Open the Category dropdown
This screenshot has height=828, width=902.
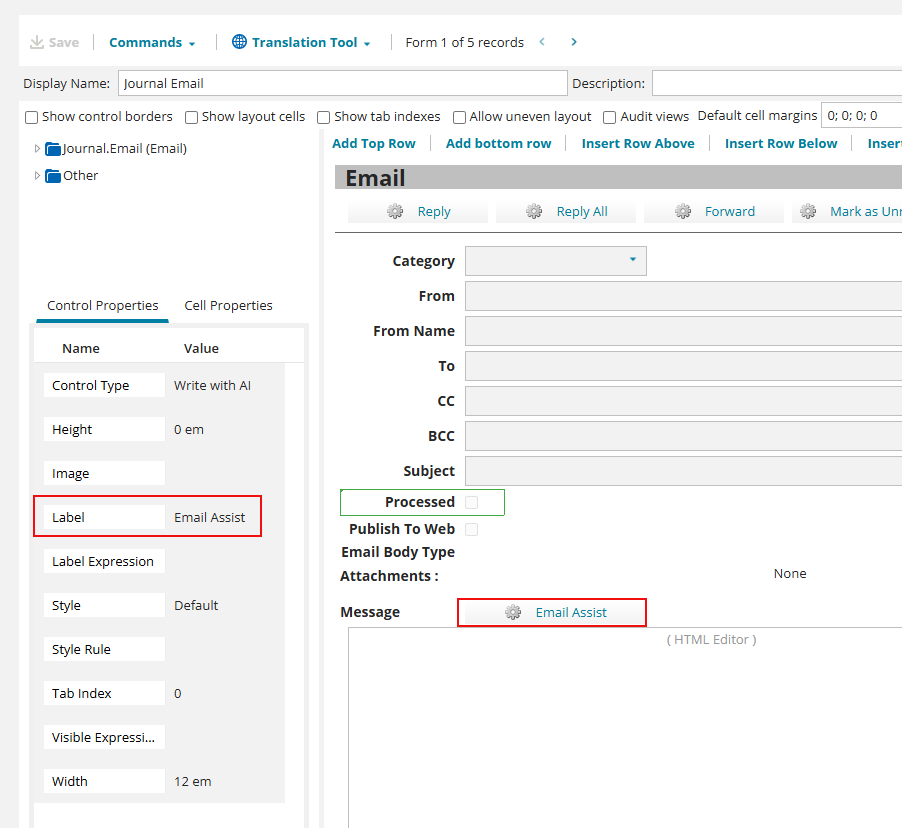[x=632, y=260]
